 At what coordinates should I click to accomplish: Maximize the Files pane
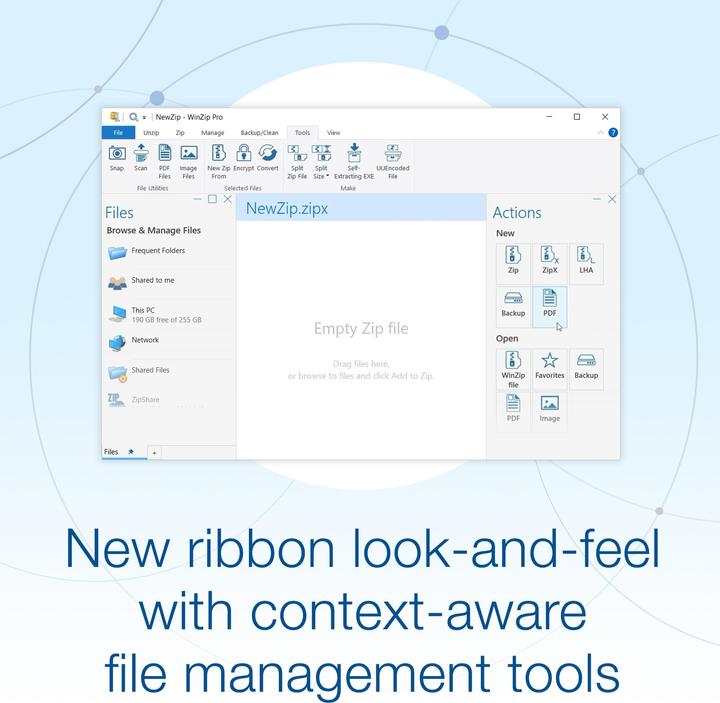[212, 199]
